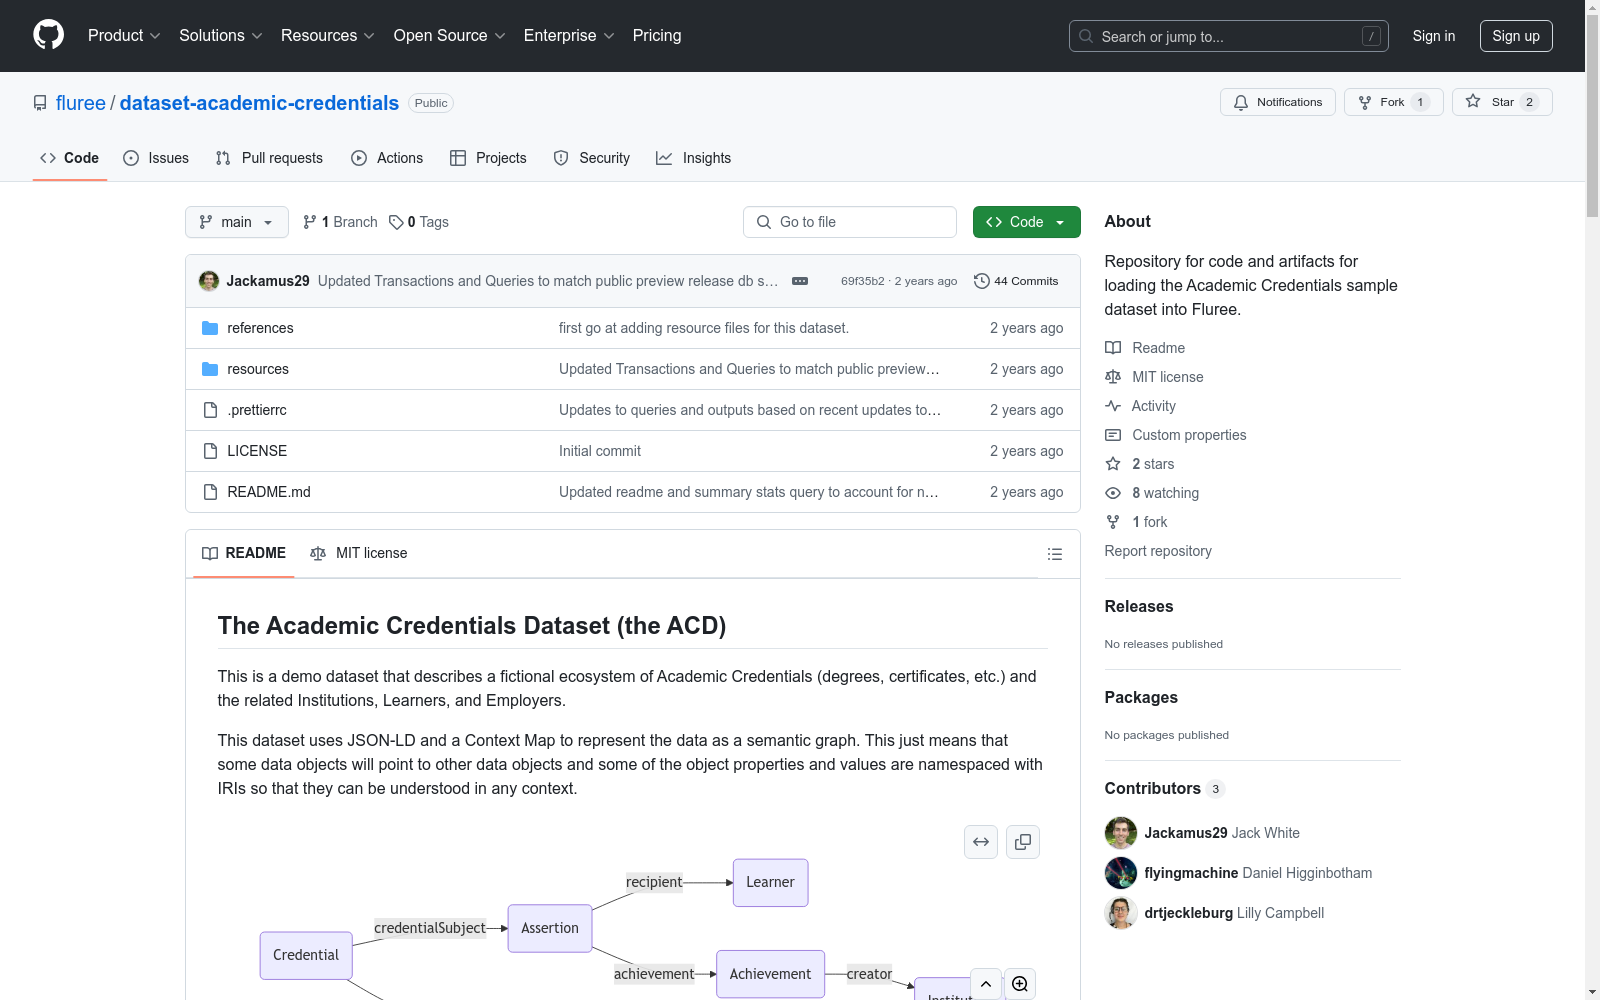This screenshot has width=1600, height=1000.
Task: Open the 'Initial commit' commit message
Action: click(x=600, y=451)
